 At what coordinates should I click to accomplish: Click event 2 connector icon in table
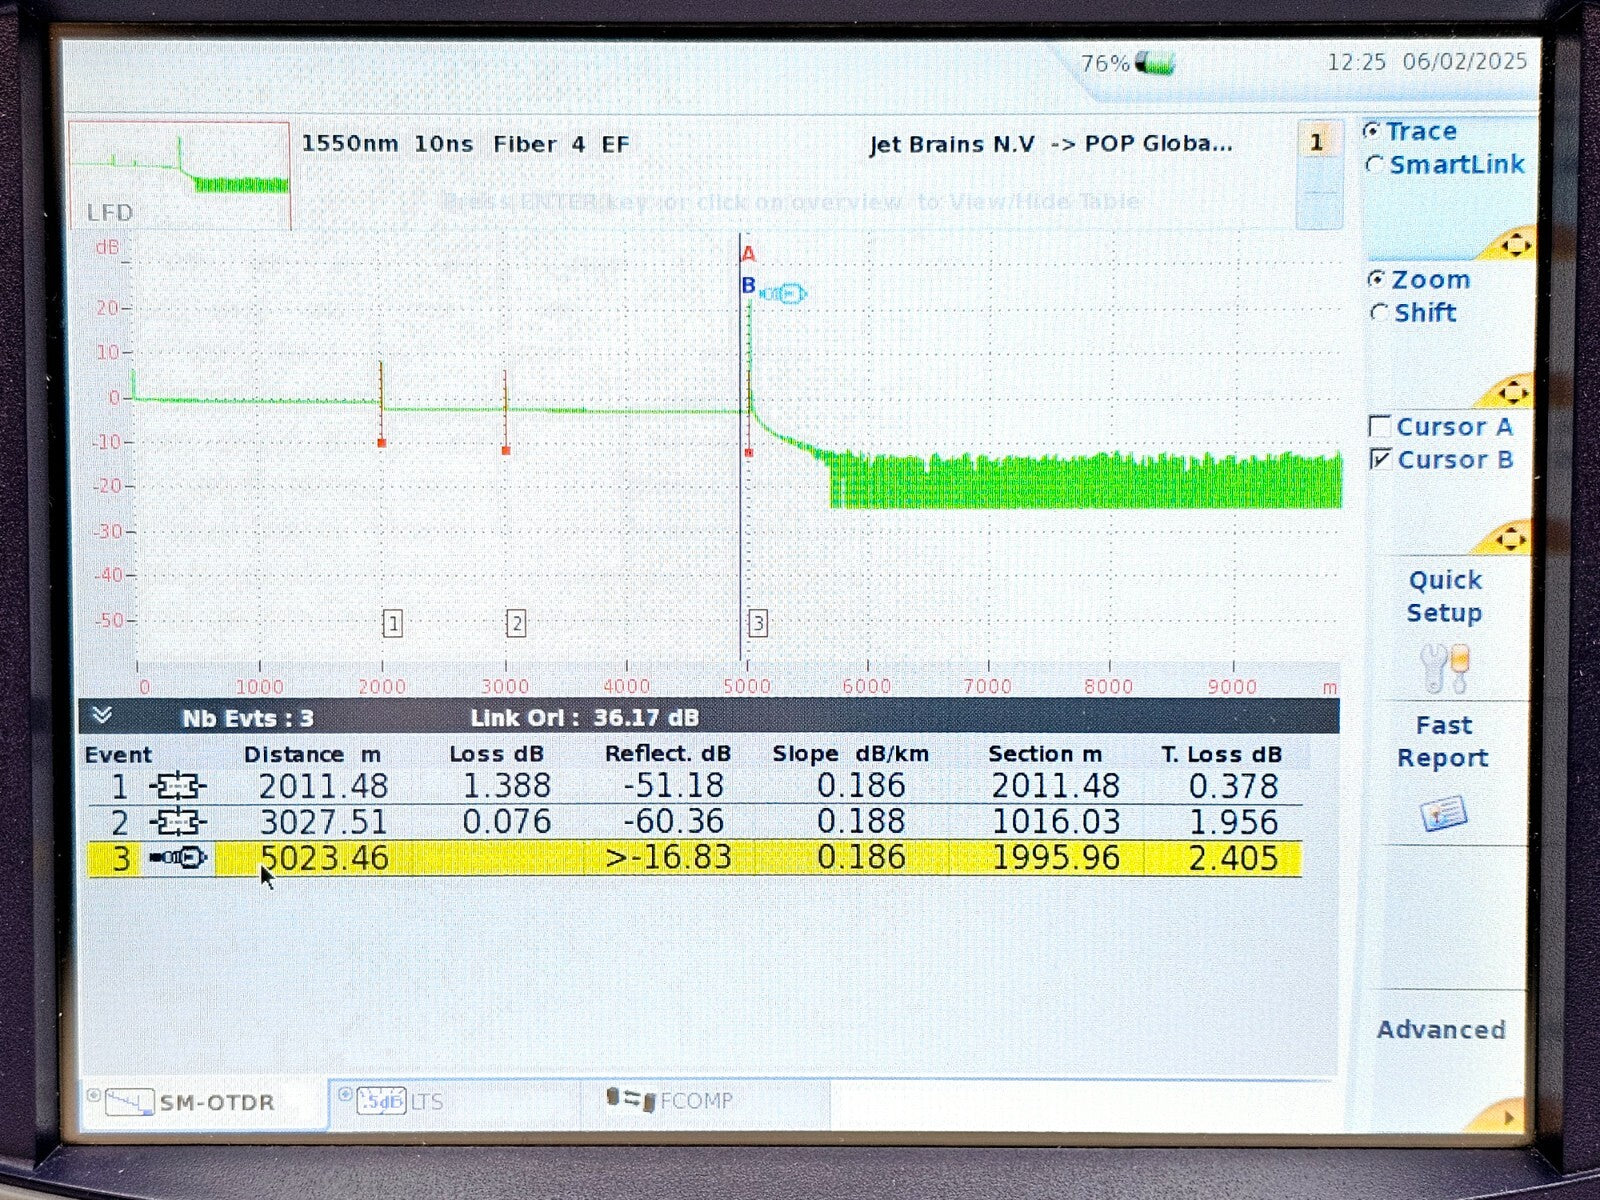click(177, 822)
